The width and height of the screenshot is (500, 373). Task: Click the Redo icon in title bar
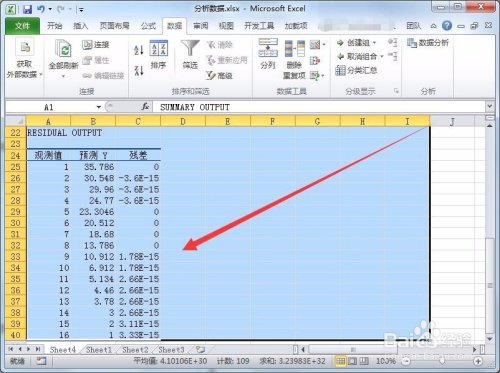61,9
